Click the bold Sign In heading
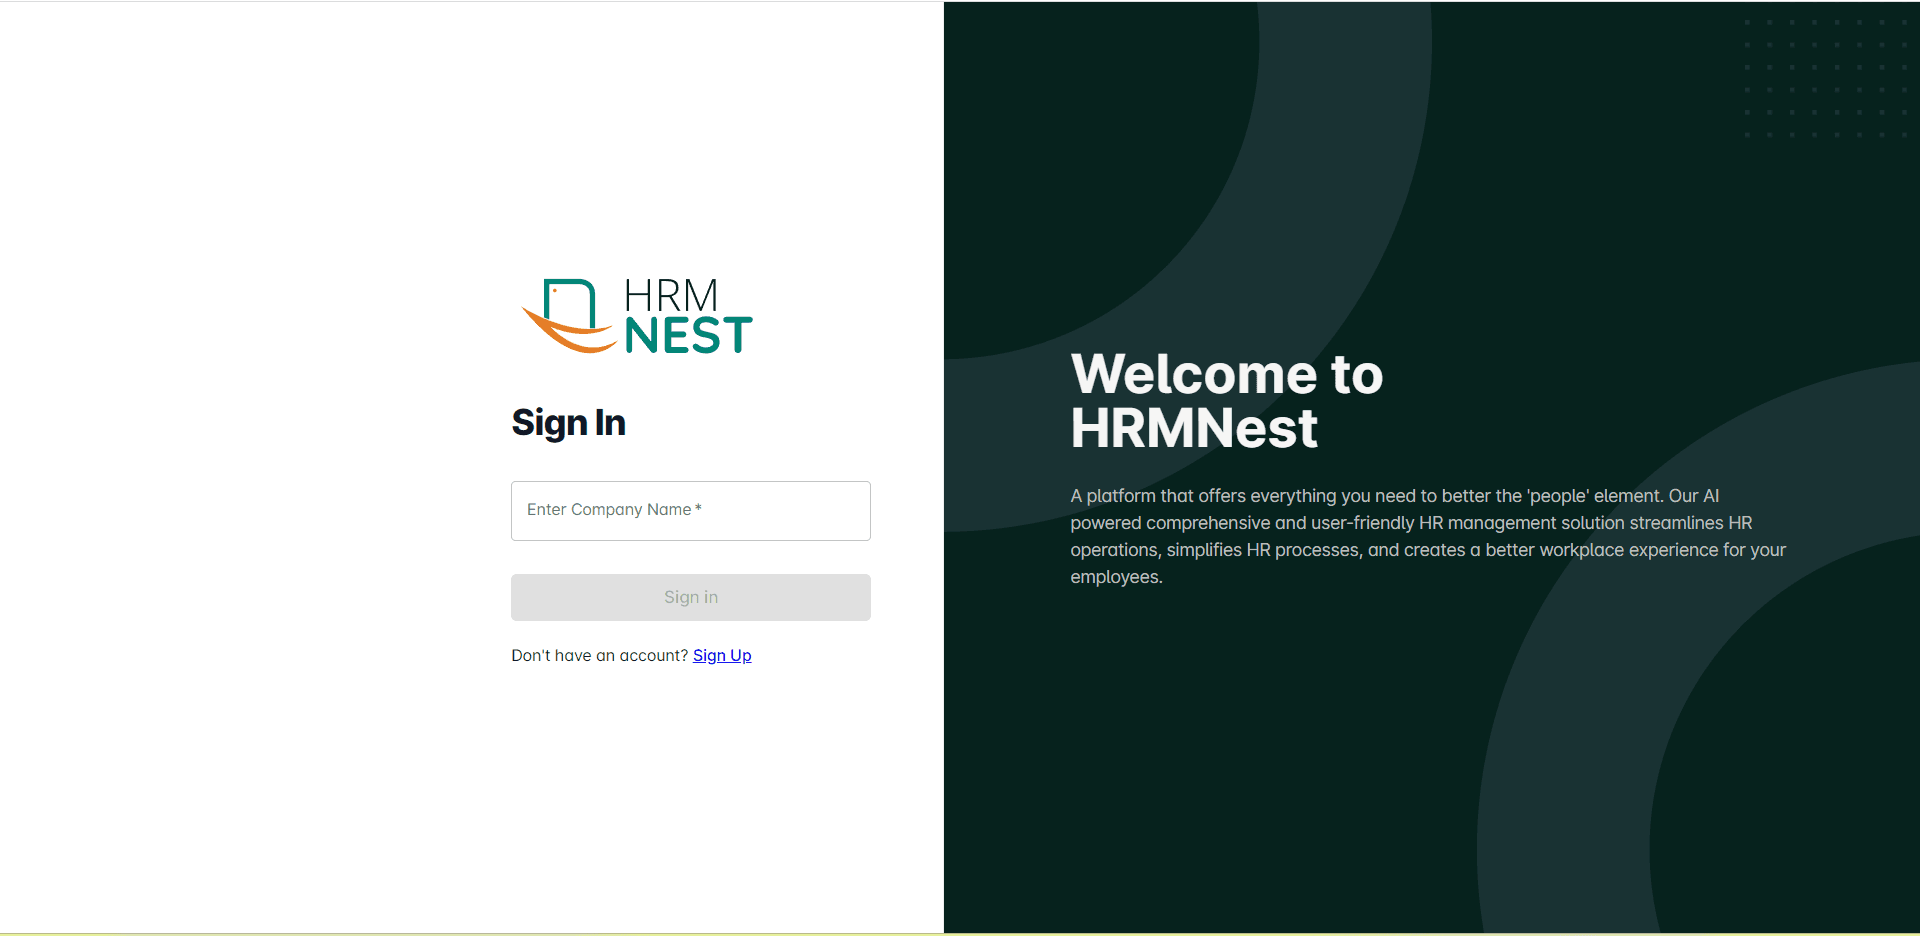The image size is (1920, 936). 568,423
